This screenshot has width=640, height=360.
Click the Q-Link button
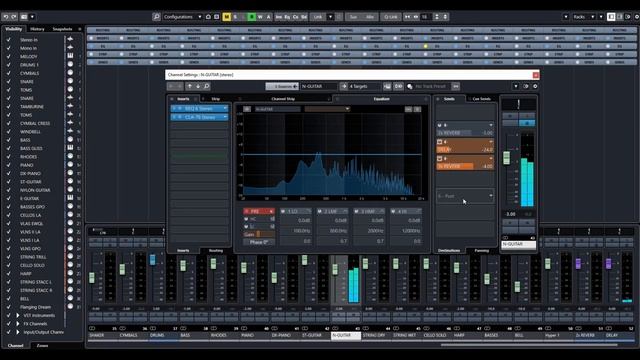point(391,17)
